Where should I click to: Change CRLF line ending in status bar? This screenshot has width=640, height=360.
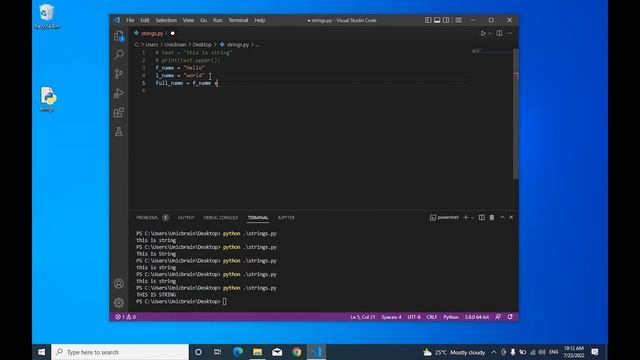point(431,317)
